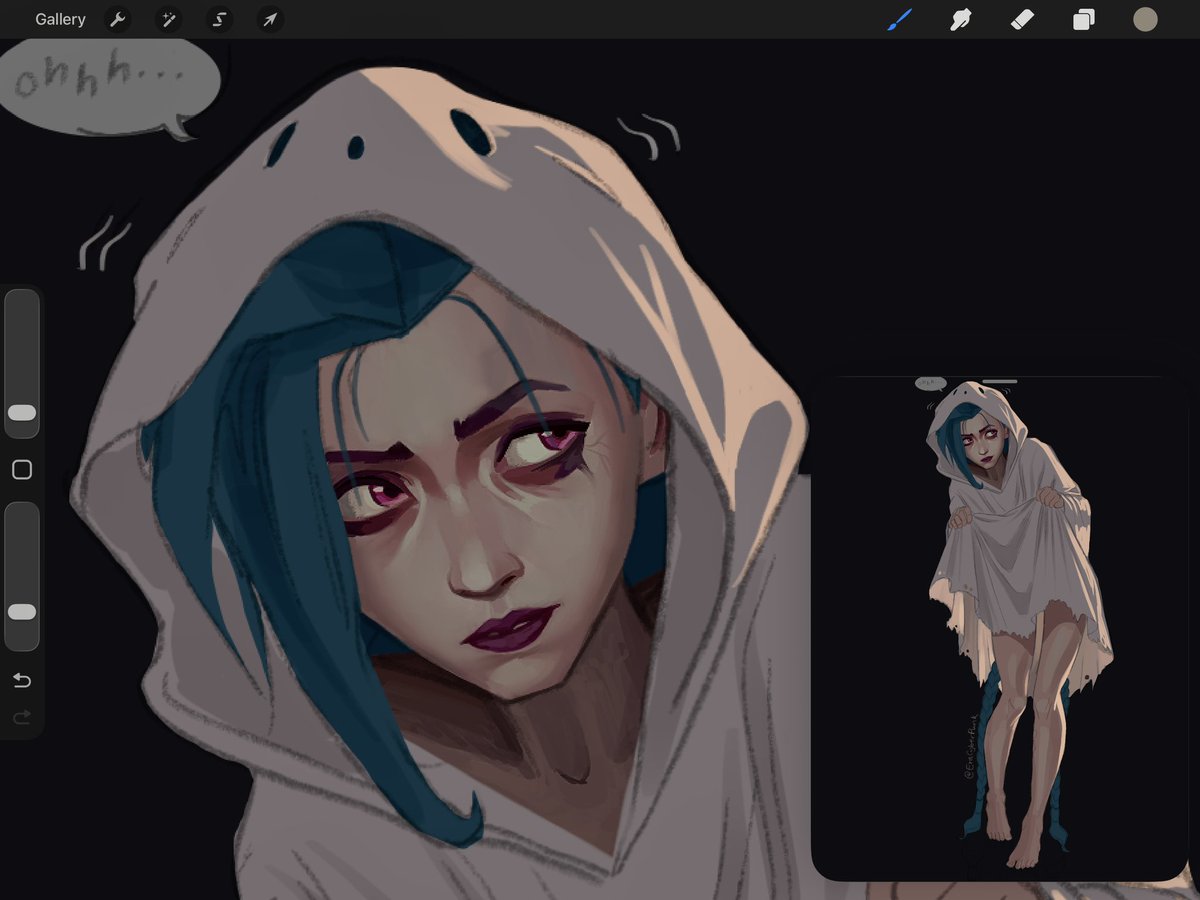This screenshot has height=900, width=1200.
Task: Adjust the brush size slider
Action: point(22,364)
